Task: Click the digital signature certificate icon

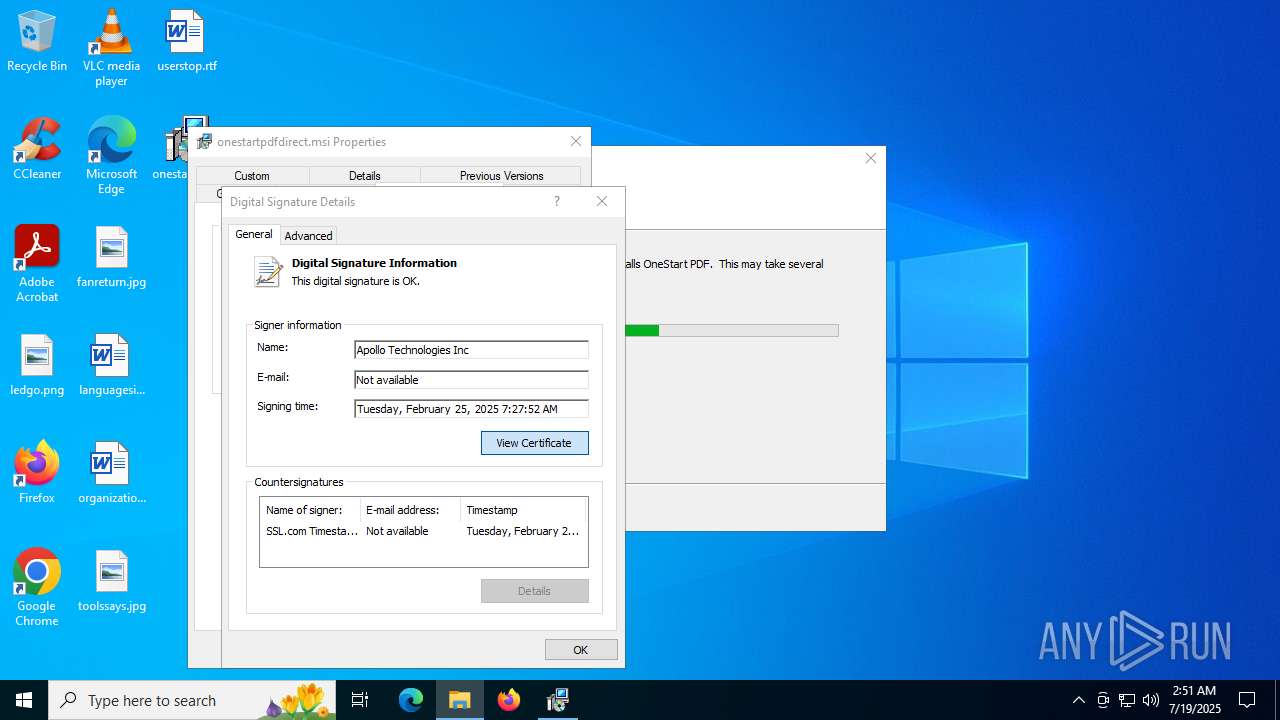Action: click(x=268, y=272)
